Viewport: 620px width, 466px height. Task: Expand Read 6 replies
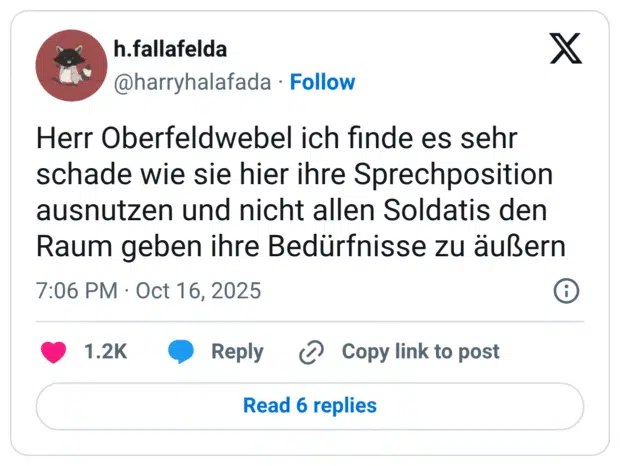coord(310,406)
